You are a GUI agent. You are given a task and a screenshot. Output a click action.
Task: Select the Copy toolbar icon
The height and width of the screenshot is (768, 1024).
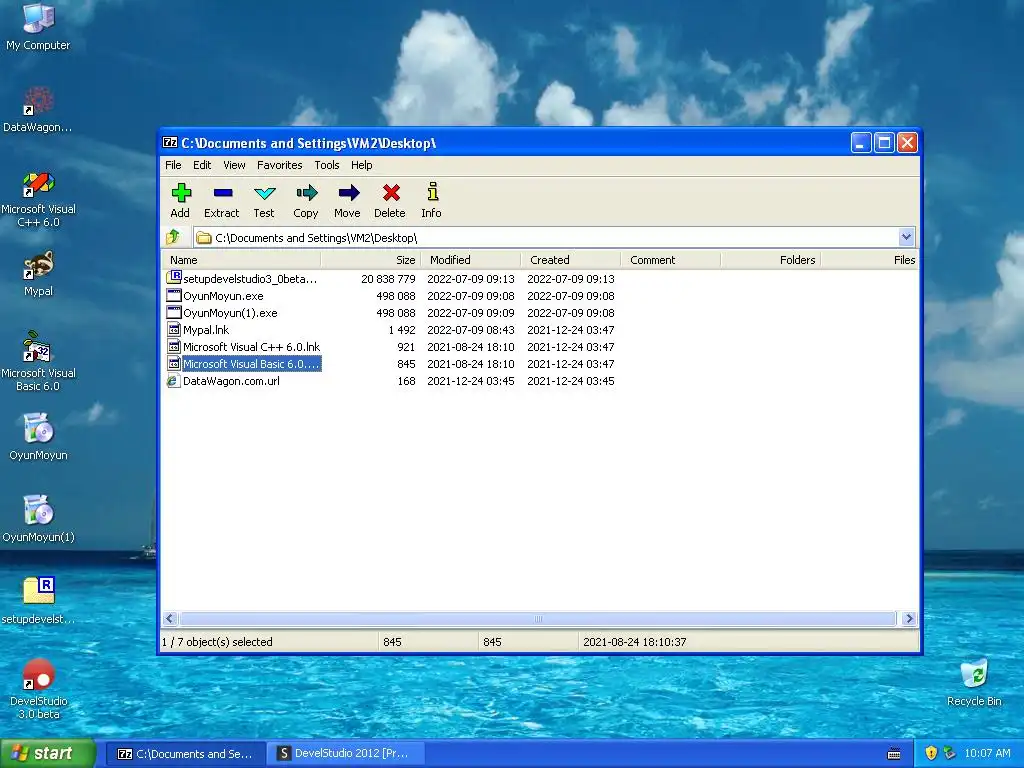(306, 193)
